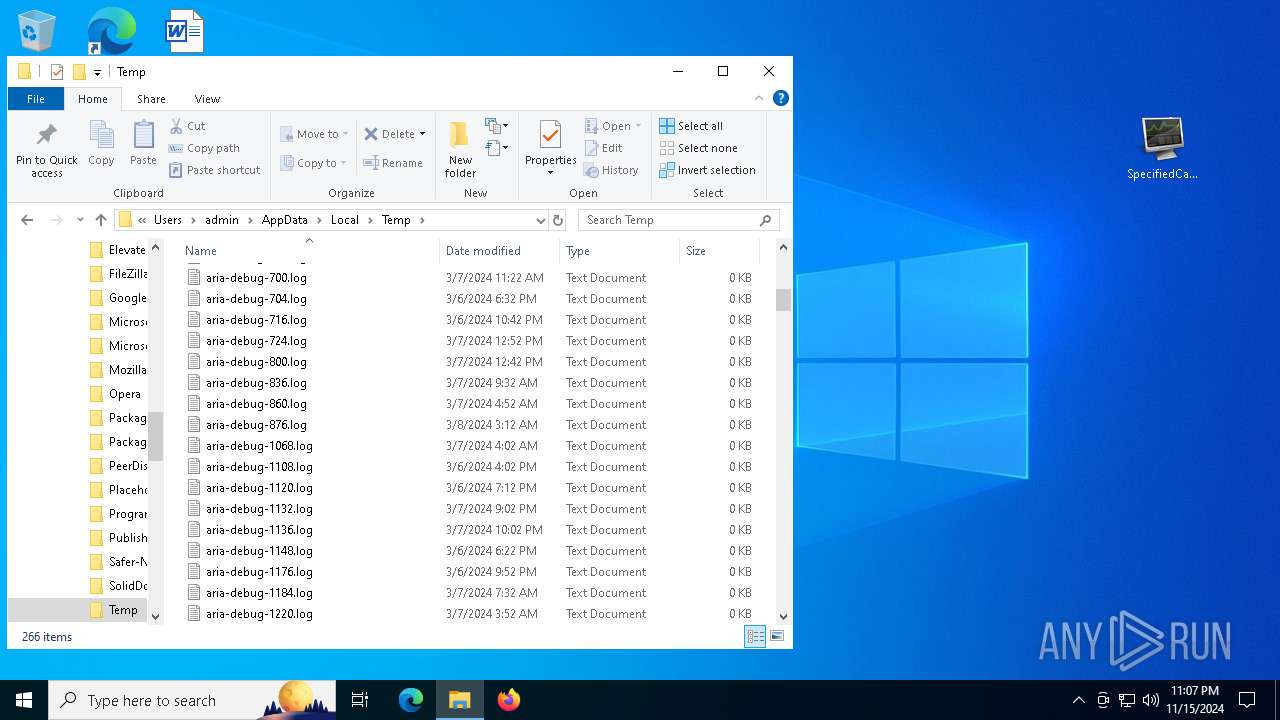The height and width of the screenshot is (720, 1280).
Task: Go up one folder level arrow
Action: point(101,220)
